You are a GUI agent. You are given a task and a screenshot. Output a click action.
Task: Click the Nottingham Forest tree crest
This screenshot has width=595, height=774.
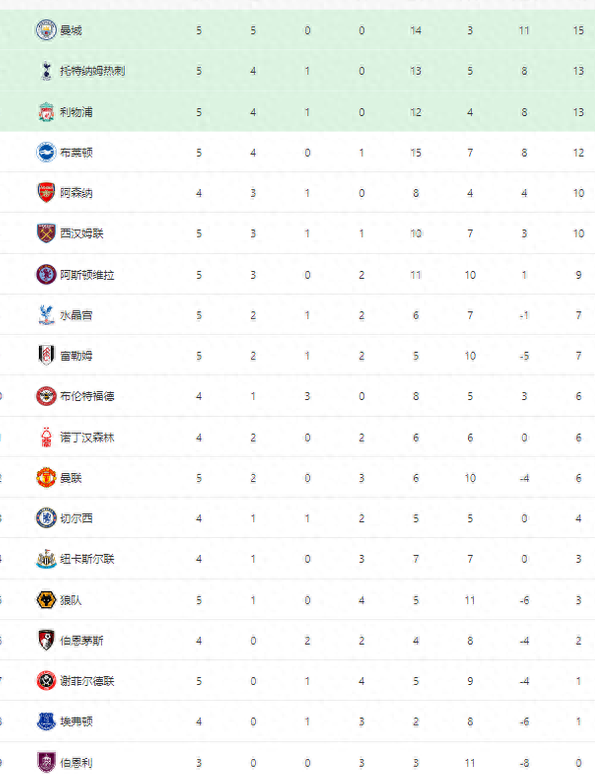pyautogui.click(x=46, y=437)
